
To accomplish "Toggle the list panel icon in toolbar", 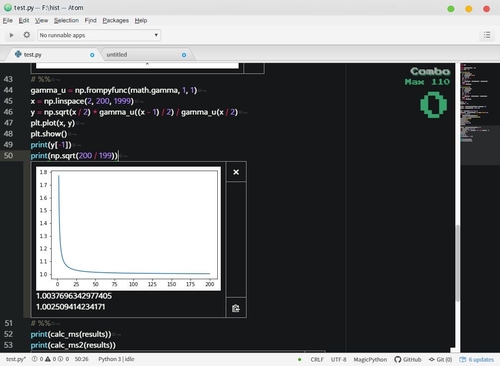I will [487, 35].
